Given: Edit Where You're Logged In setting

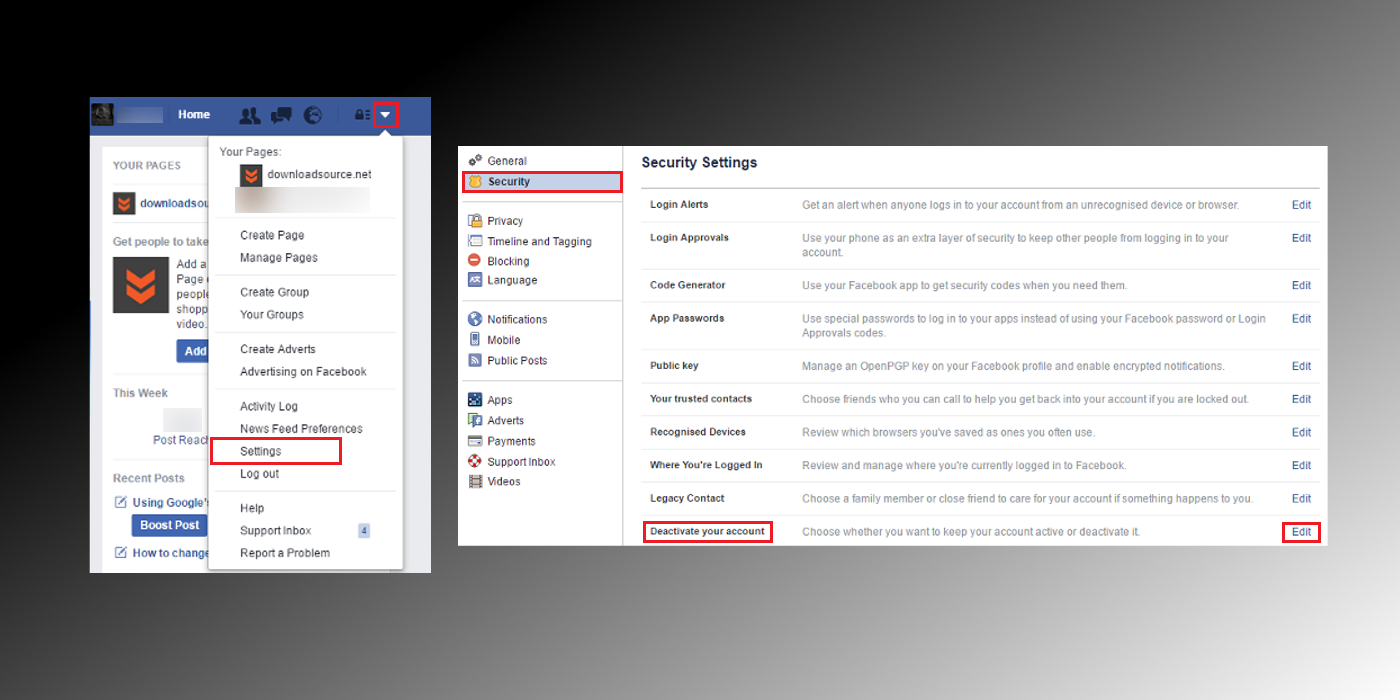Looking at the screenshot, I should tap(1301, 465).
